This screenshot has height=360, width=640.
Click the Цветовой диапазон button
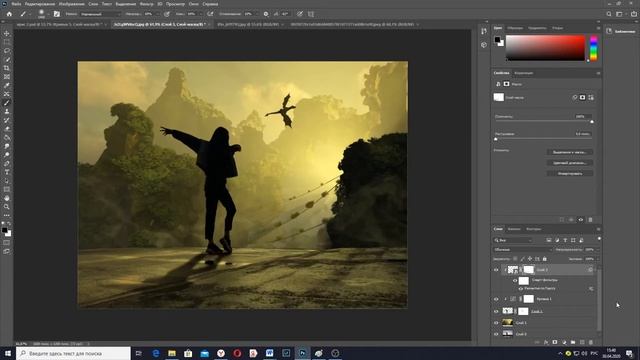point(569,163)
